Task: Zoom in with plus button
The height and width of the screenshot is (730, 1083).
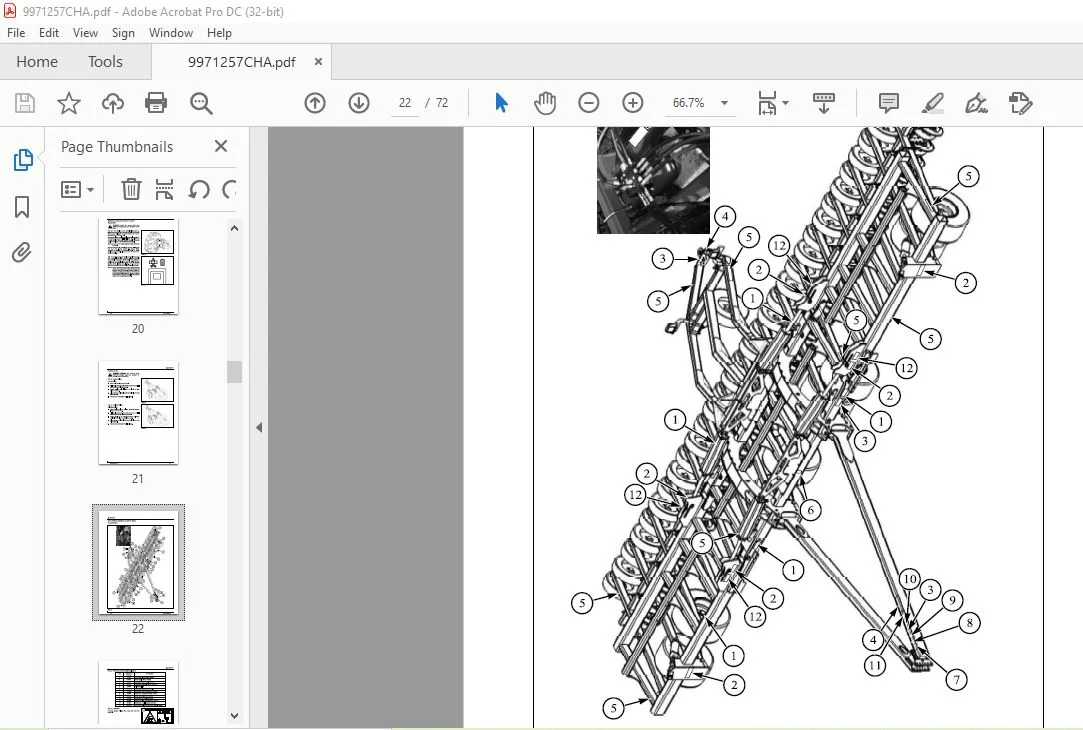Action: (x=633, y=103)
